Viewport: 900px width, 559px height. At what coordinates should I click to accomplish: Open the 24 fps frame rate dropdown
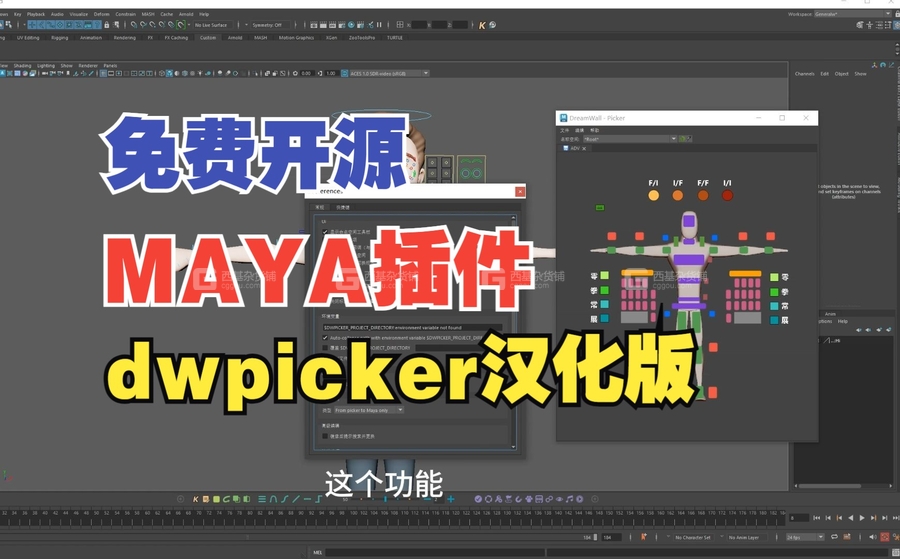pyautogui.click(x=805, y=537)
